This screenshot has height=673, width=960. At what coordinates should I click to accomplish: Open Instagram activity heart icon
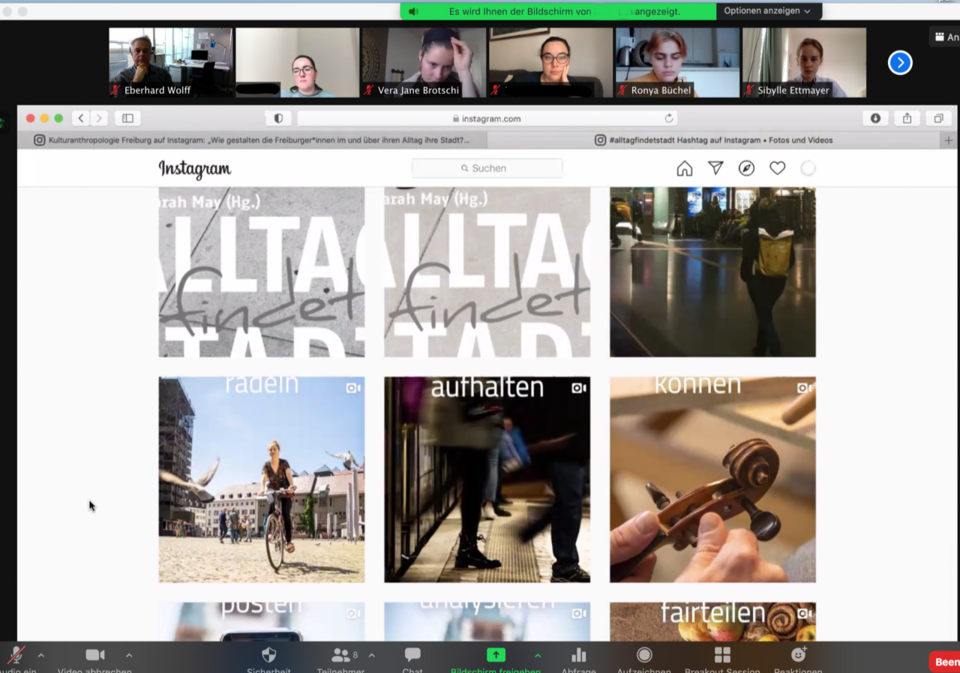(x=778, y=168)
